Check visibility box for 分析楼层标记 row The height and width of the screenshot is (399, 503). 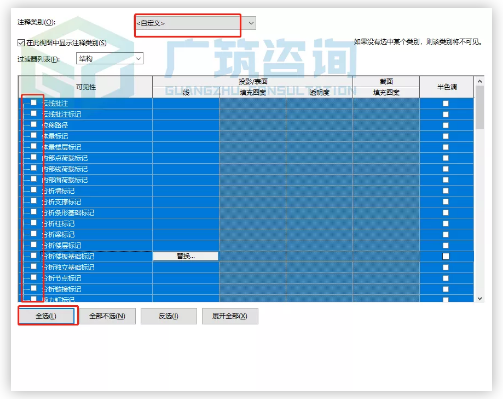33,245
